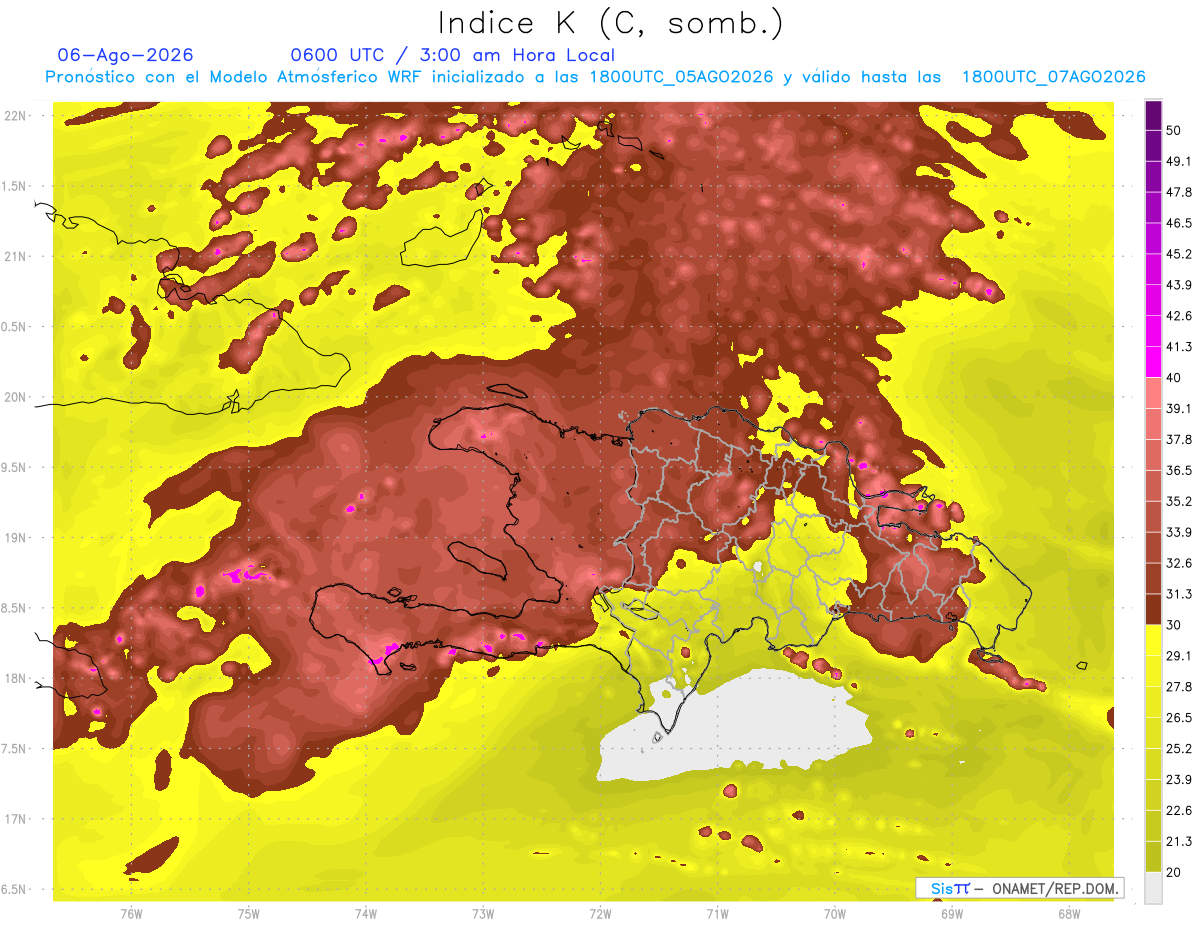Click the olive-yellow legend swatch between 20 and 21.3

(x=1153, y=857)
